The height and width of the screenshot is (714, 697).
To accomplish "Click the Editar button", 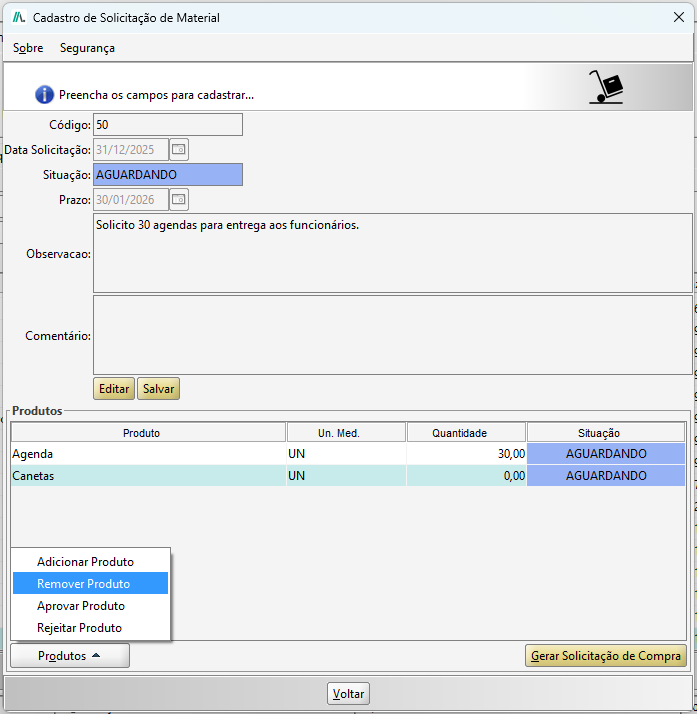I will click(114, 388).
